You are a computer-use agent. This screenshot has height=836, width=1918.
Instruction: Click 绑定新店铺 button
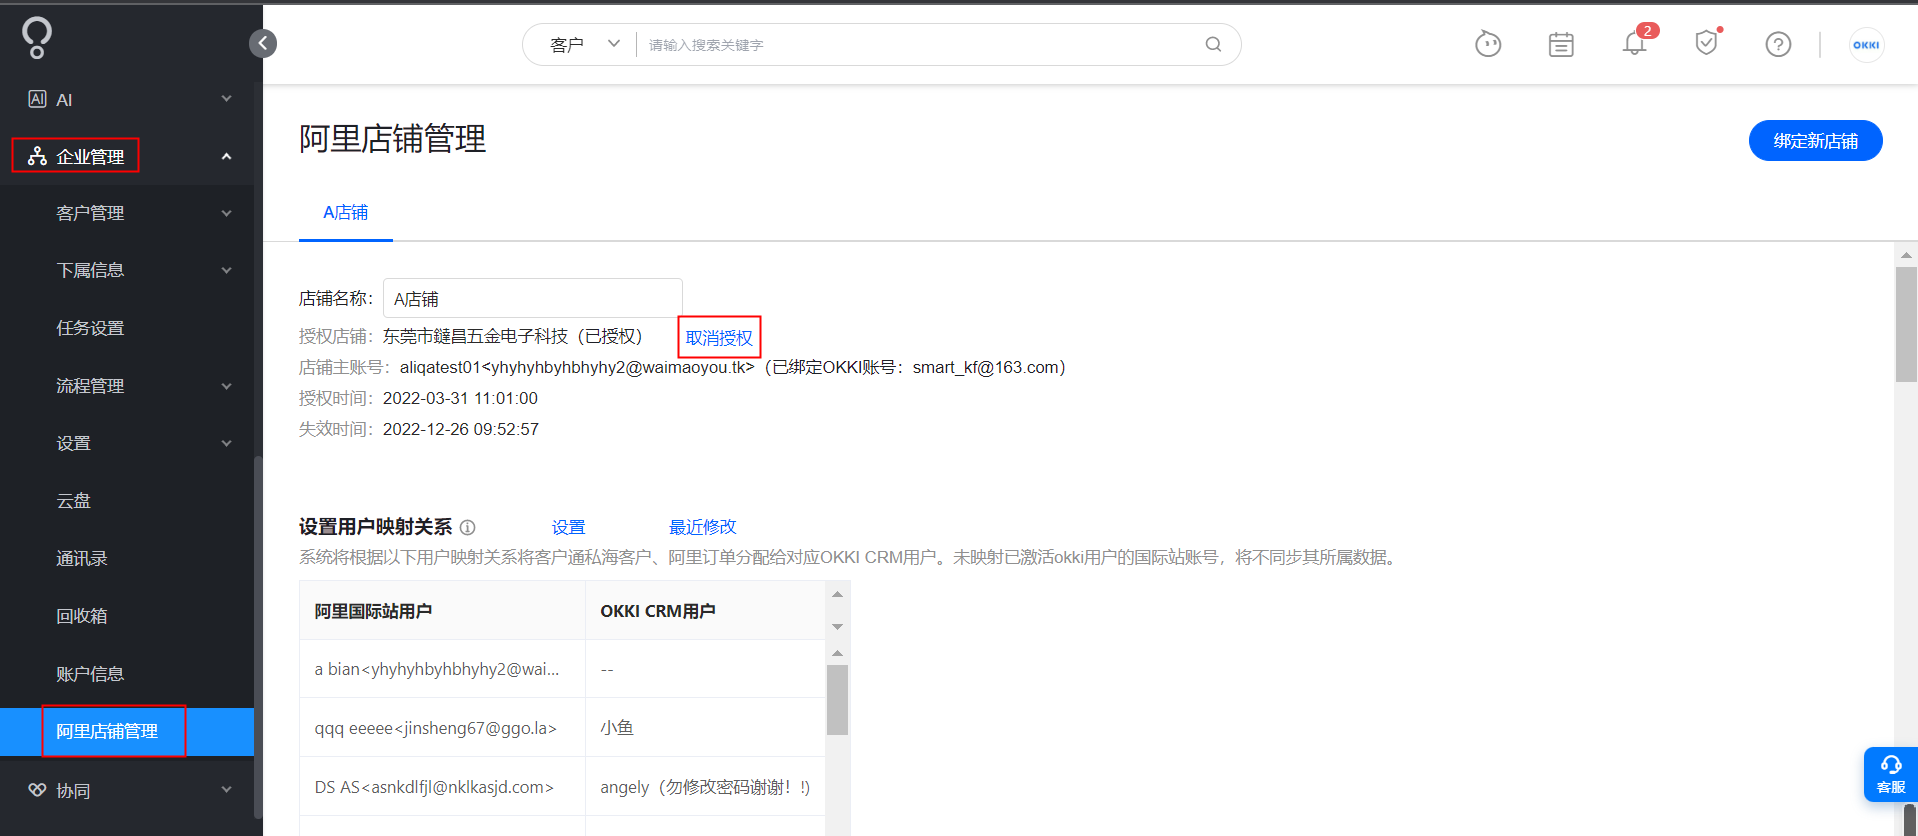click(1815, 141)
